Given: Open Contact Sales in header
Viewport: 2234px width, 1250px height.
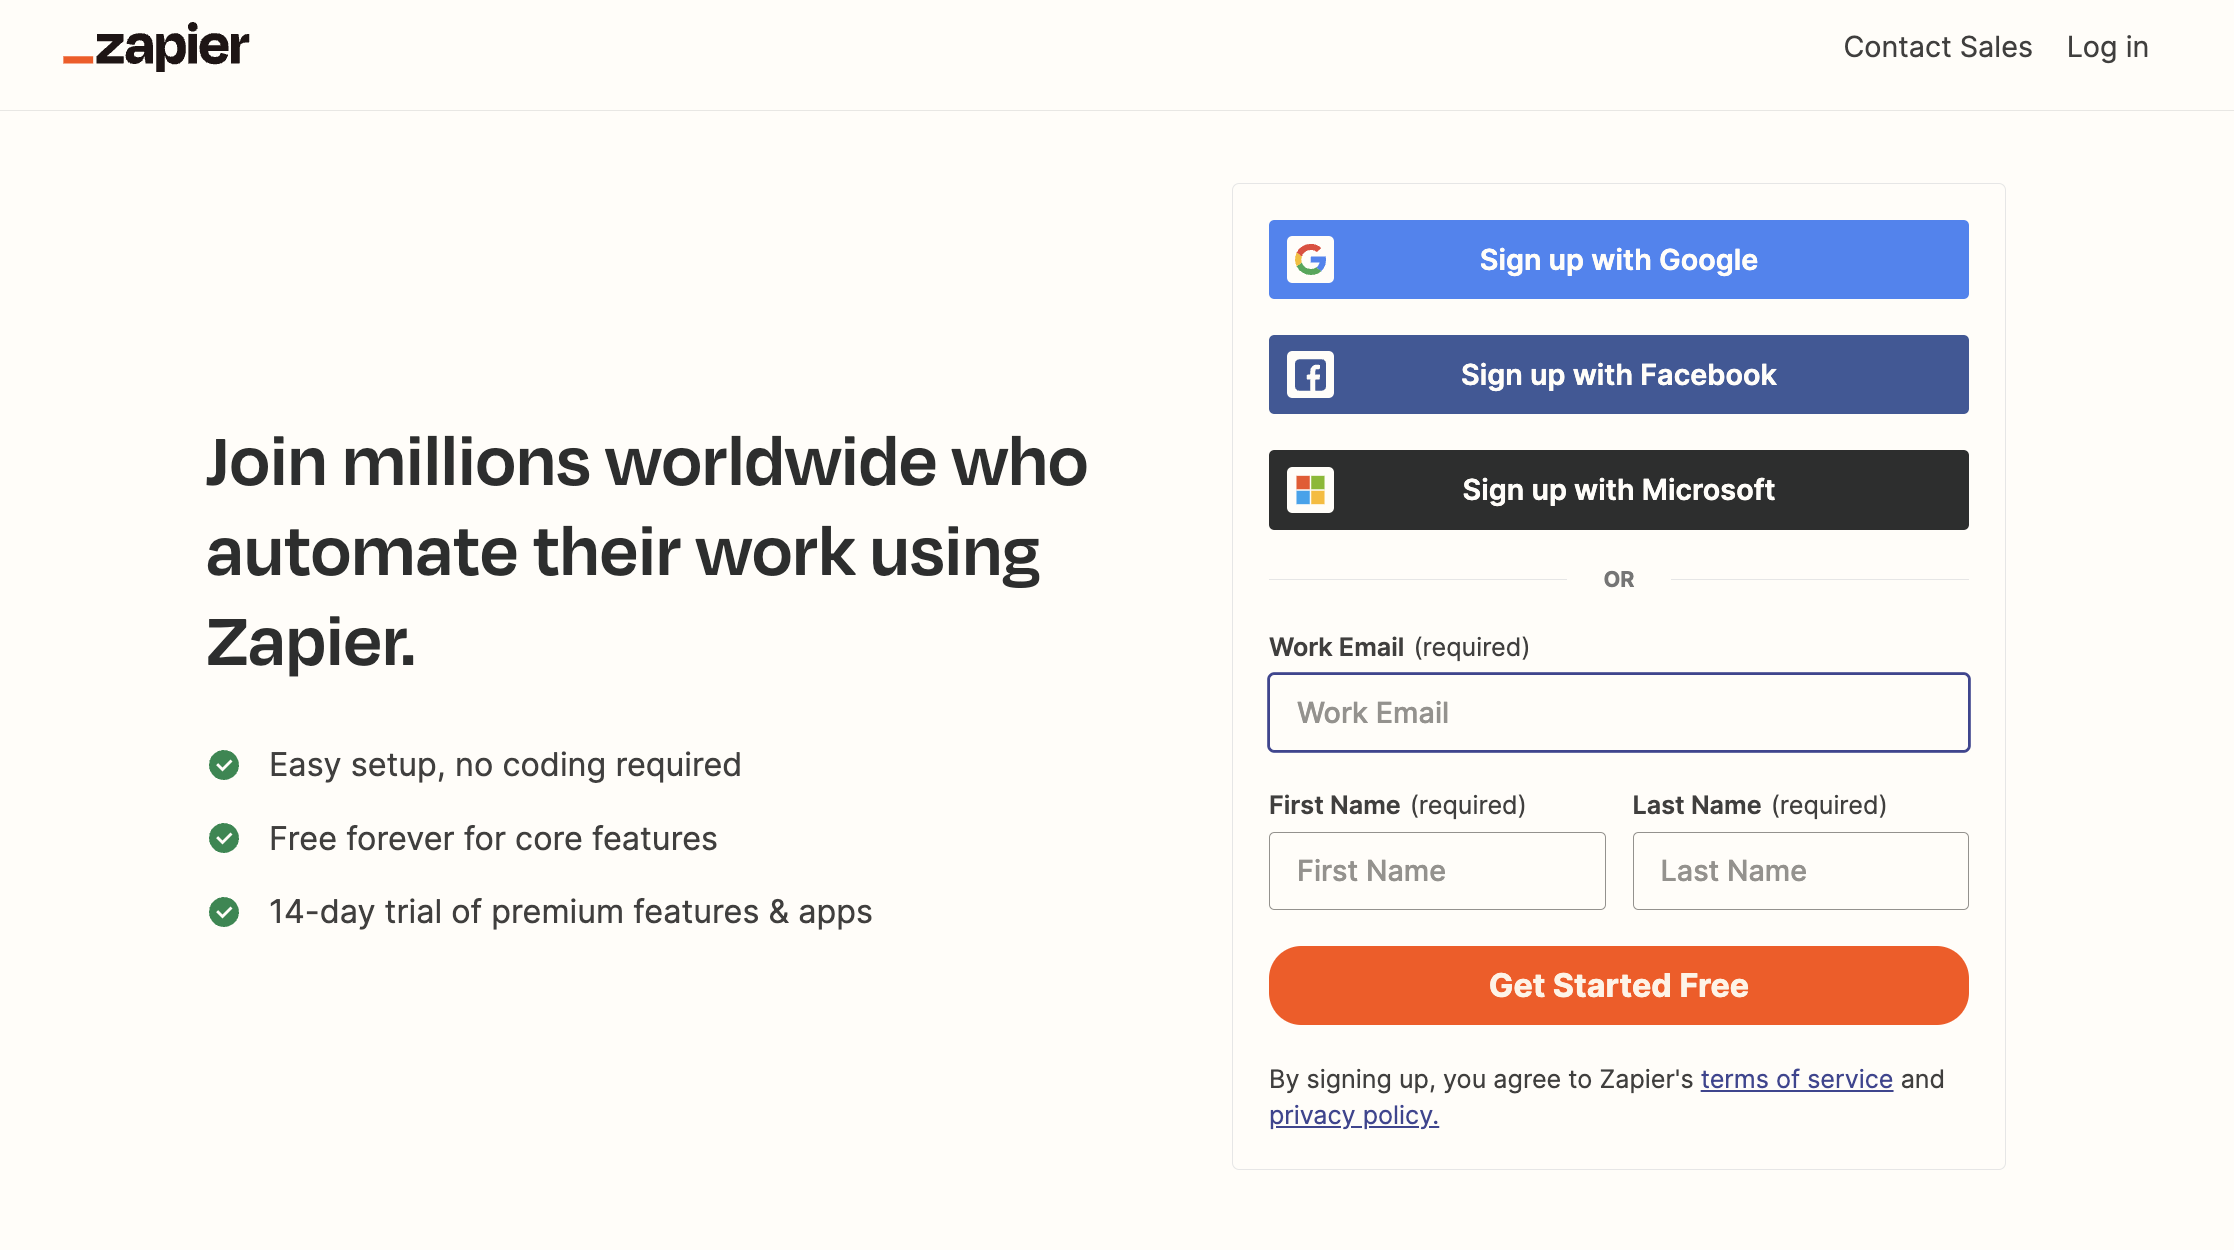Looking at the screenshot, I should [1938, 47].
